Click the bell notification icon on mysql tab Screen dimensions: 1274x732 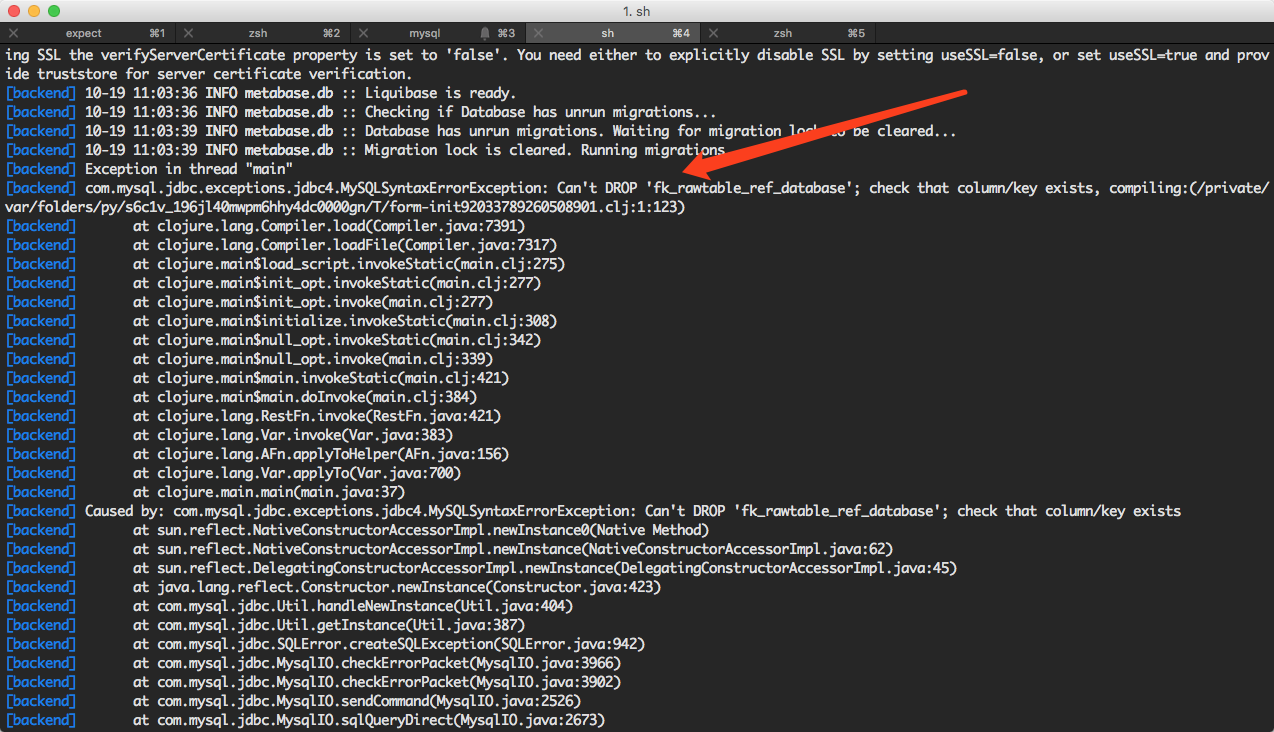[485, 33]
